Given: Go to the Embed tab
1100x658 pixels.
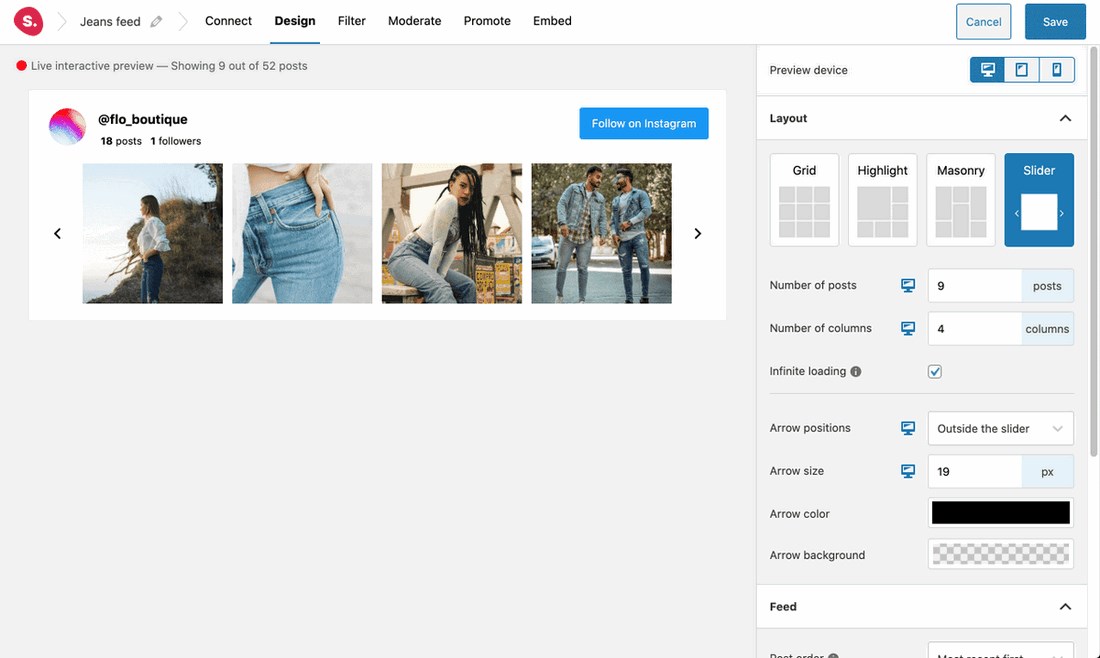Looking at the screenshot, I should [552, 21].
